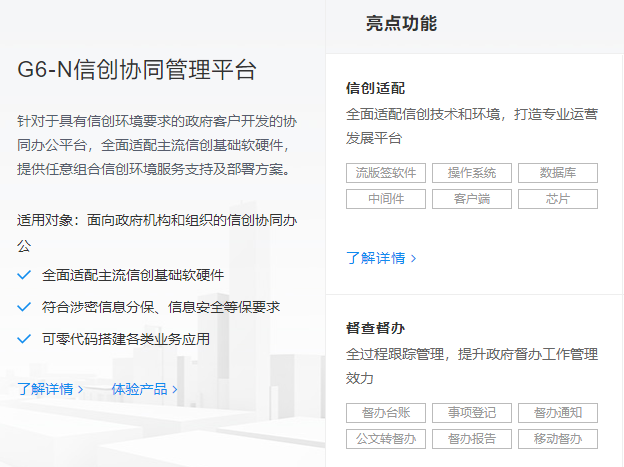Screen dimensions: 624x467
Task: Click the 事项登记 tag
Action: (472, 413)
